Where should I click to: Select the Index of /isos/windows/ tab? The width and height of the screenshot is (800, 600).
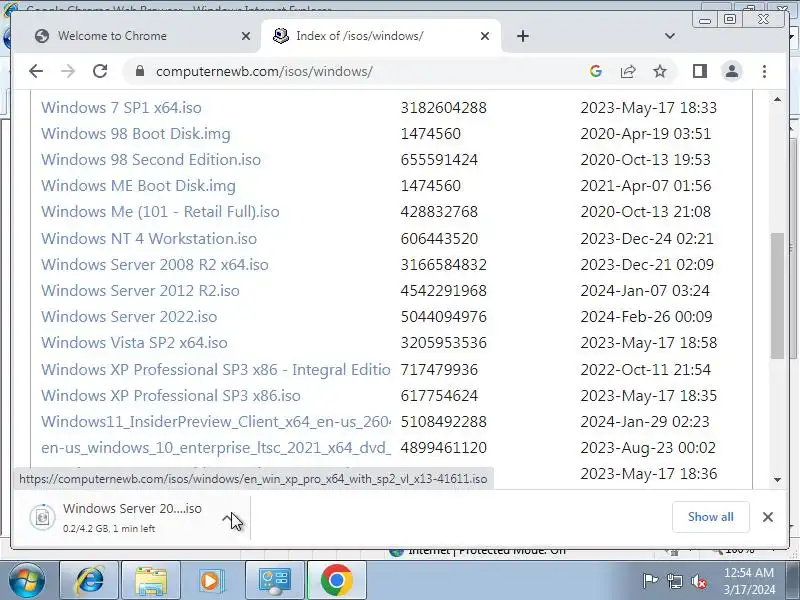coord(380,36)
